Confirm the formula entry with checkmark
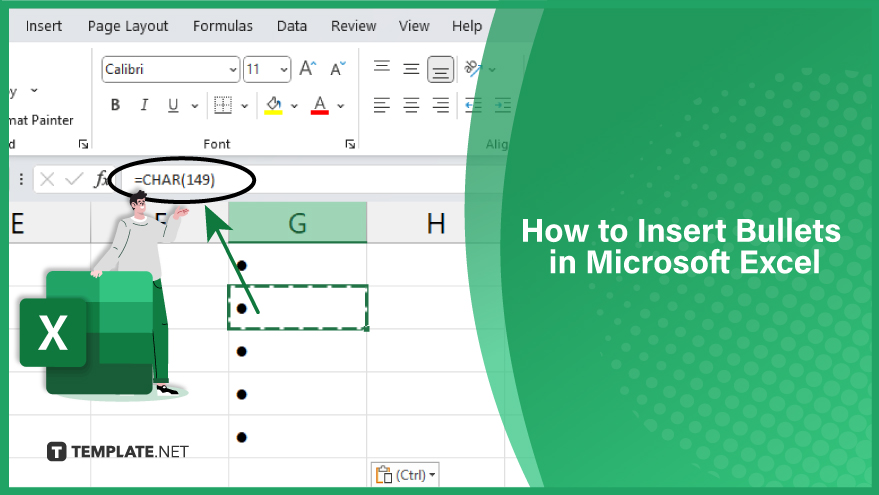Image resolution: width=879 pixels, height=495 pixels. tap(73, 179)
